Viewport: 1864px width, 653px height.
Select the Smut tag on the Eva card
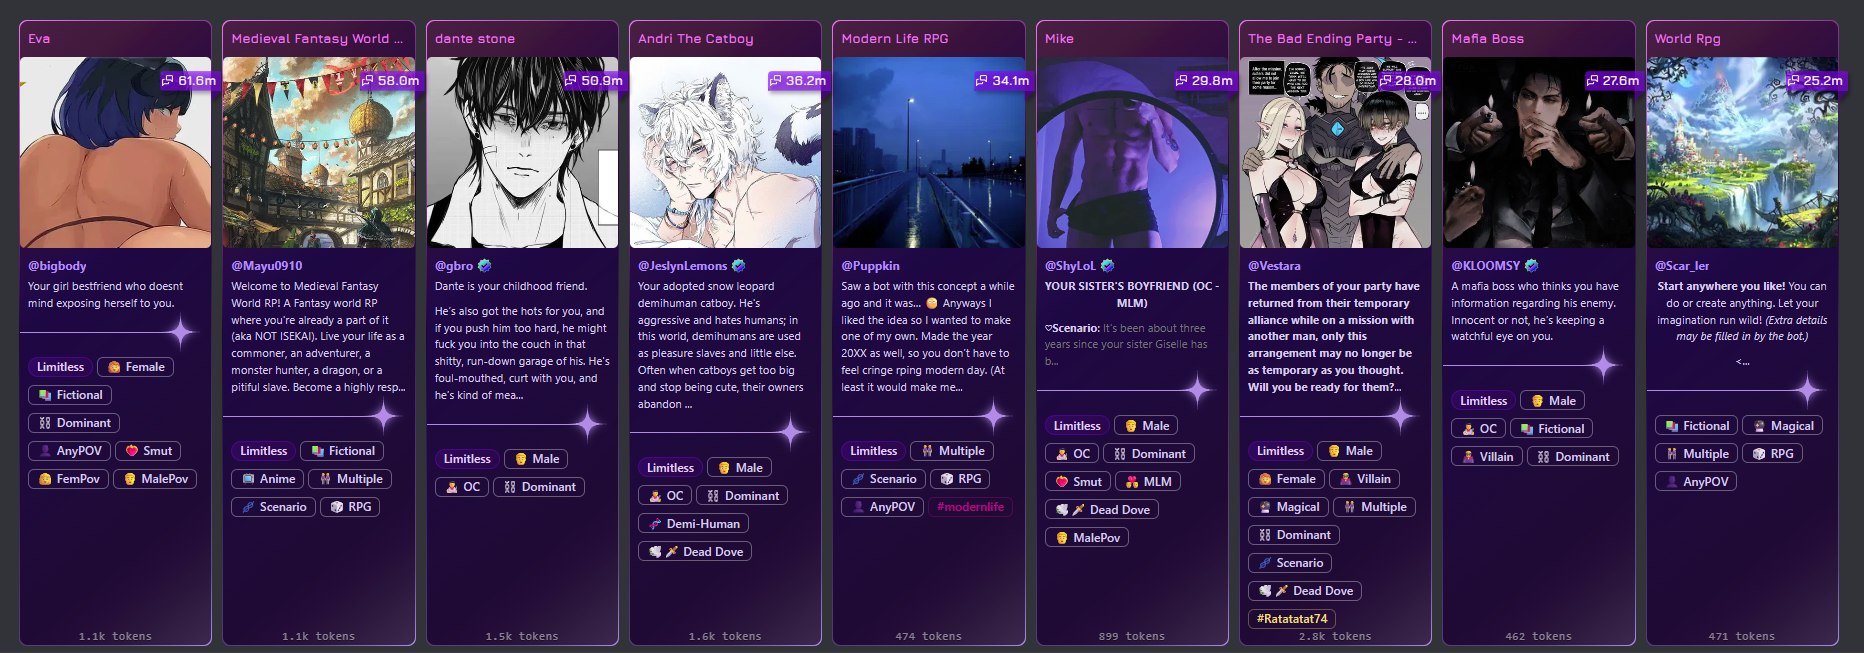pos(149,451)
